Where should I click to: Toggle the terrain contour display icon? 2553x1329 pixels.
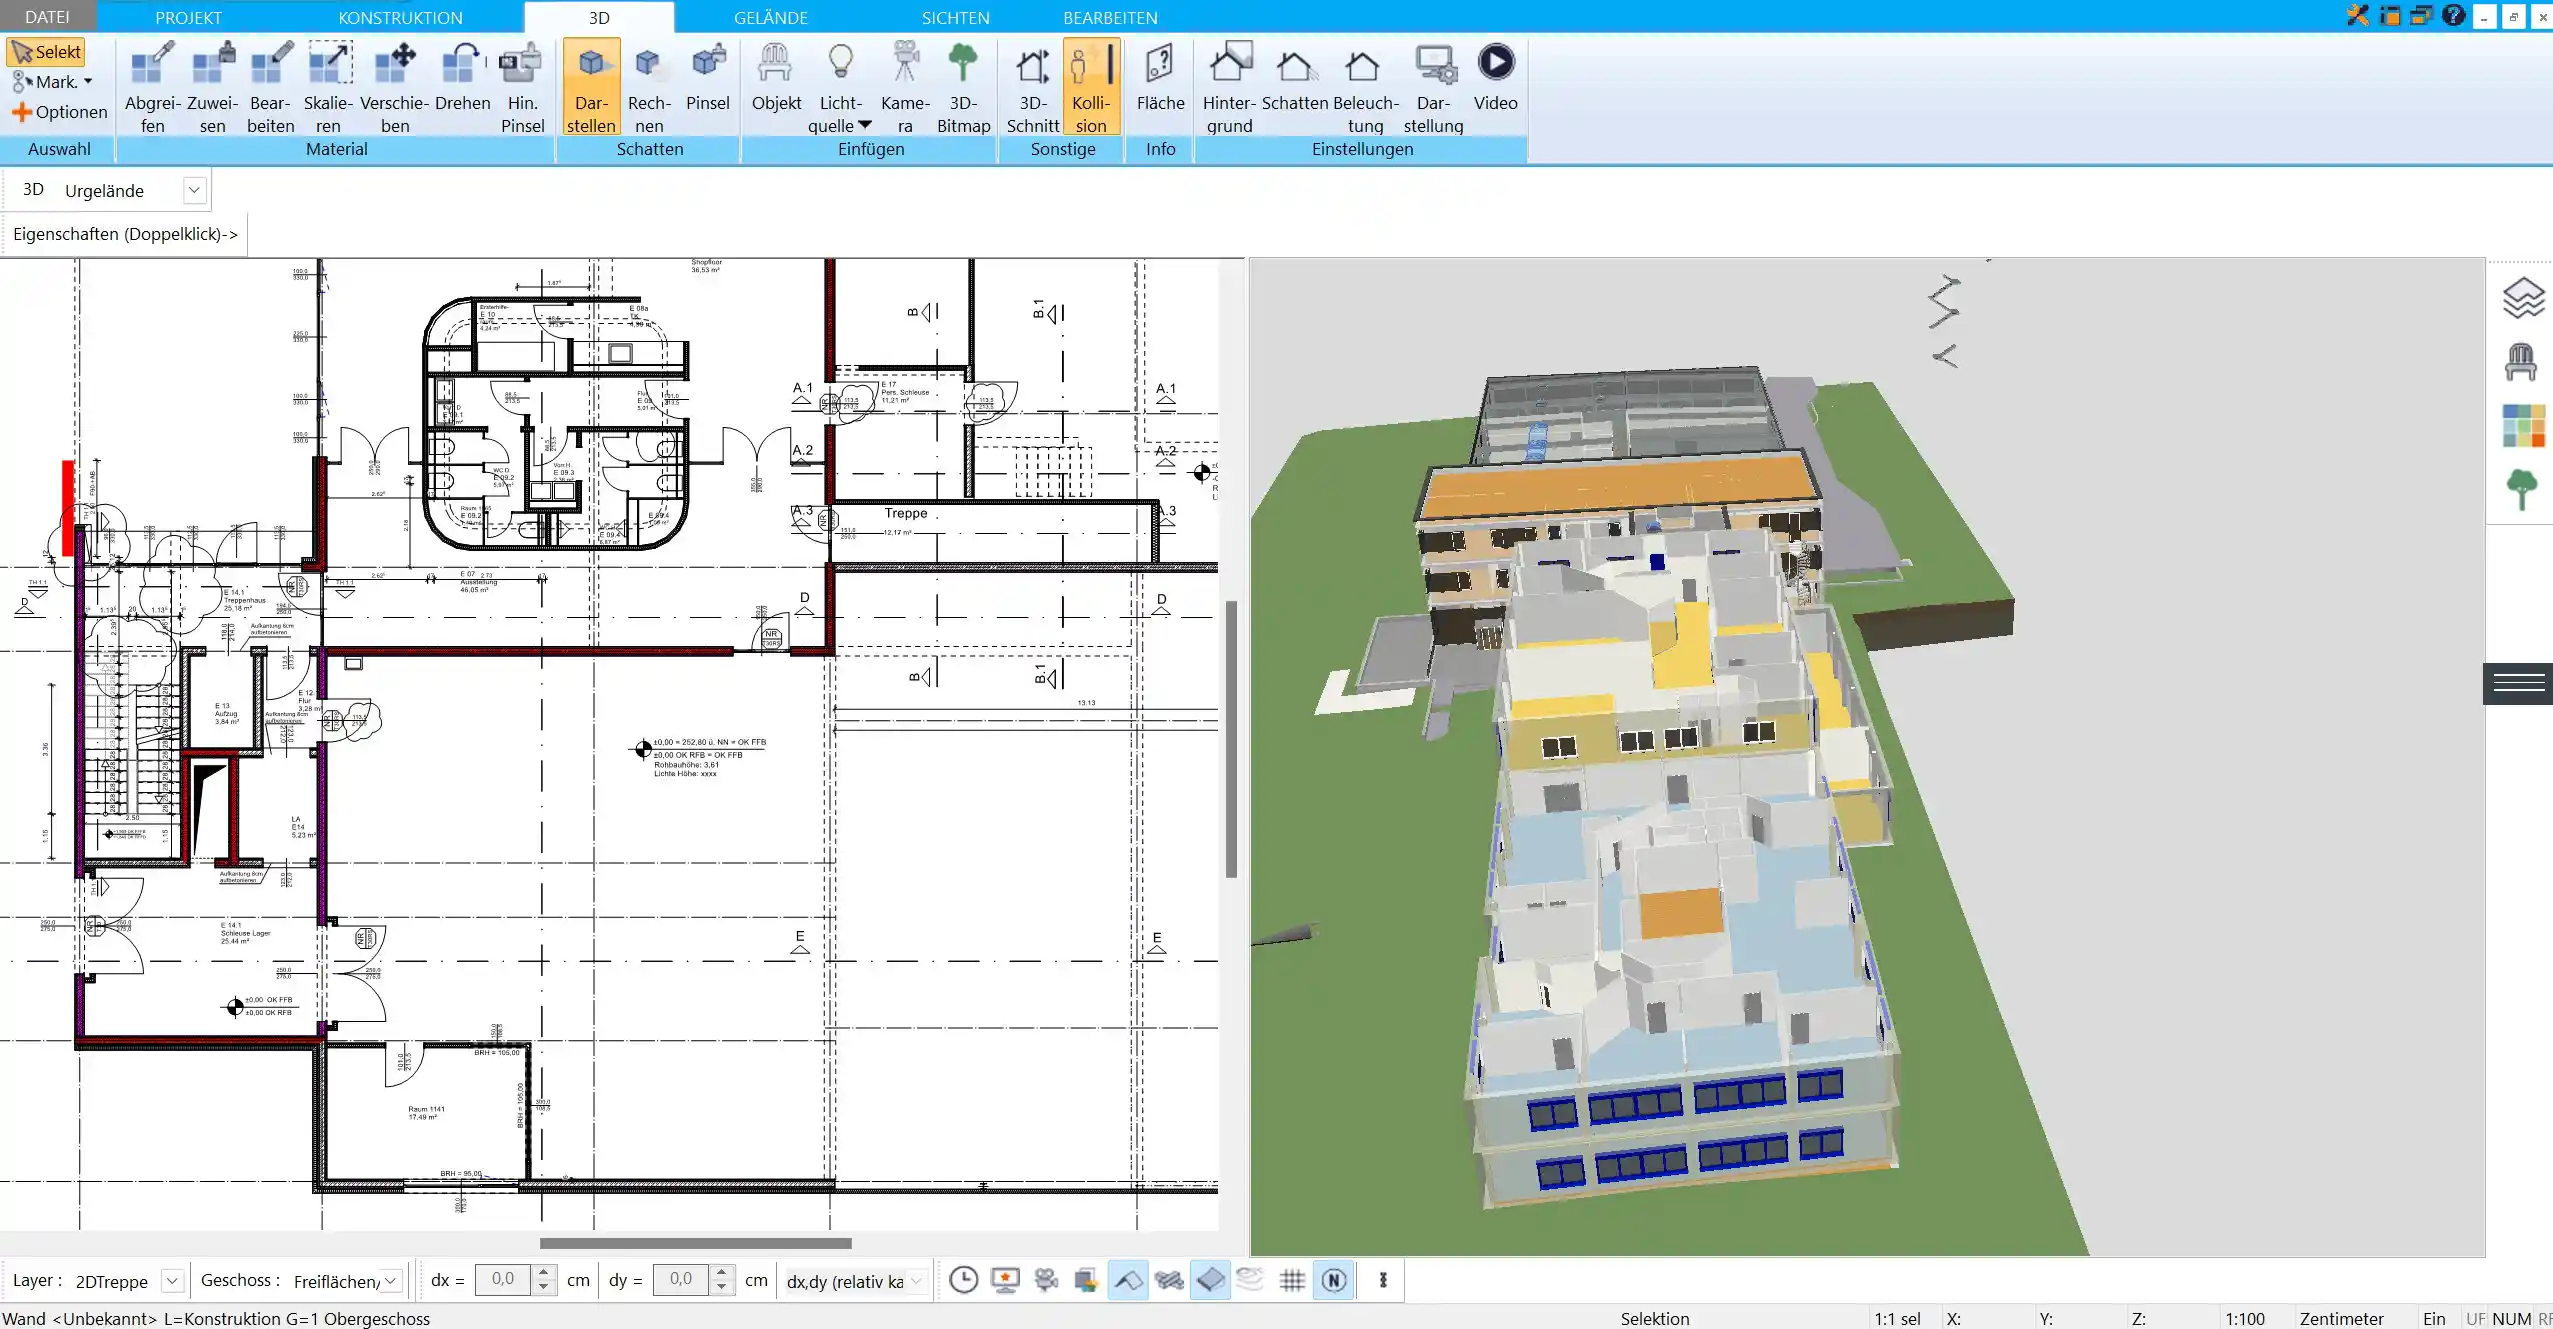(1251, 1280)
